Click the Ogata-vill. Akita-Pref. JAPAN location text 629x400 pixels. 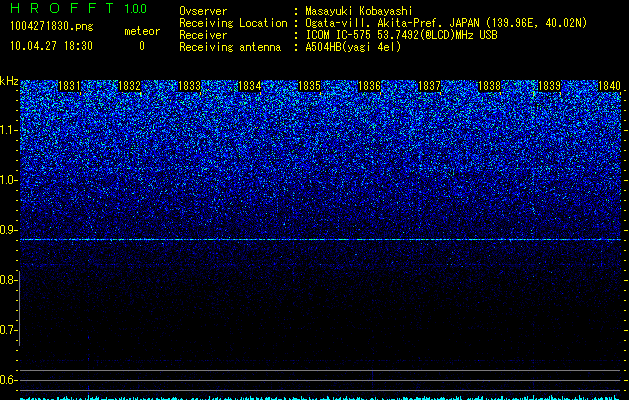pyautogui.click(x=446, y=23)
